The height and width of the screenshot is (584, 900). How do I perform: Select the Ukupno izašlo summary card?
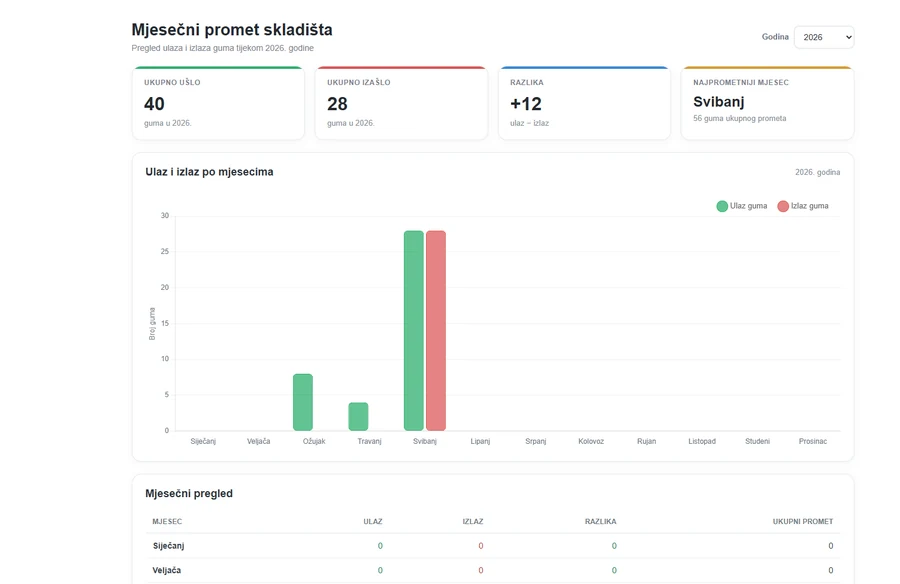point(401,103)
